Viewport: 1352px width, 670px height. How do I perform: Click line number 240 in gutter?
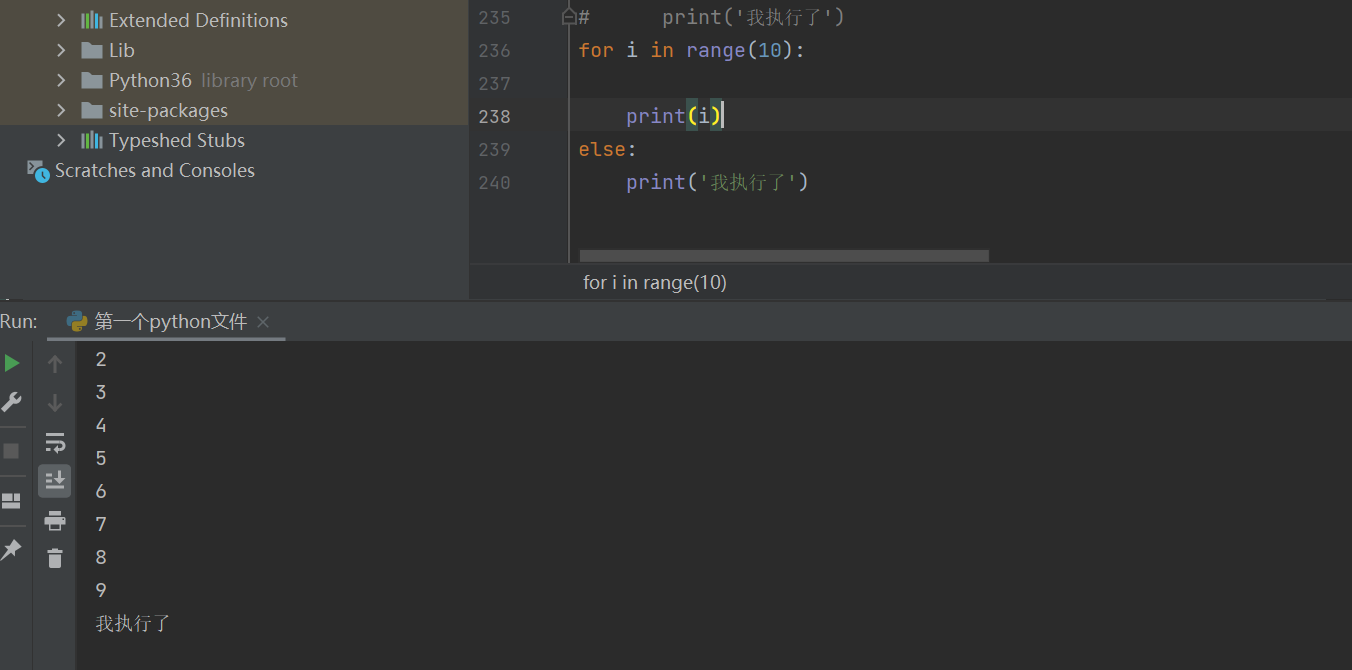(x=494, y=182)
